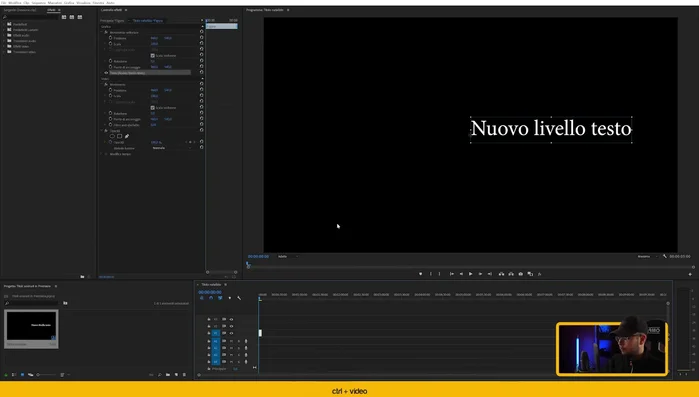Step back one frame in Program monitor
This screenshot has width=699, height=397.
click(x=461, y=274)
